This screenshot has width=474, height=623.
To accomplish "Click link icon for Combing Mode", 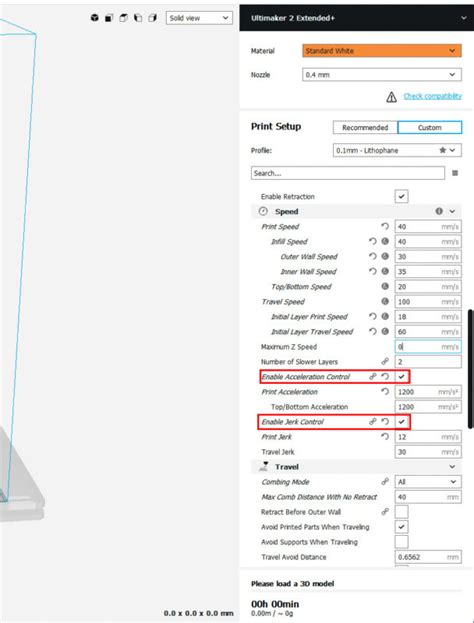I will 385,482.
